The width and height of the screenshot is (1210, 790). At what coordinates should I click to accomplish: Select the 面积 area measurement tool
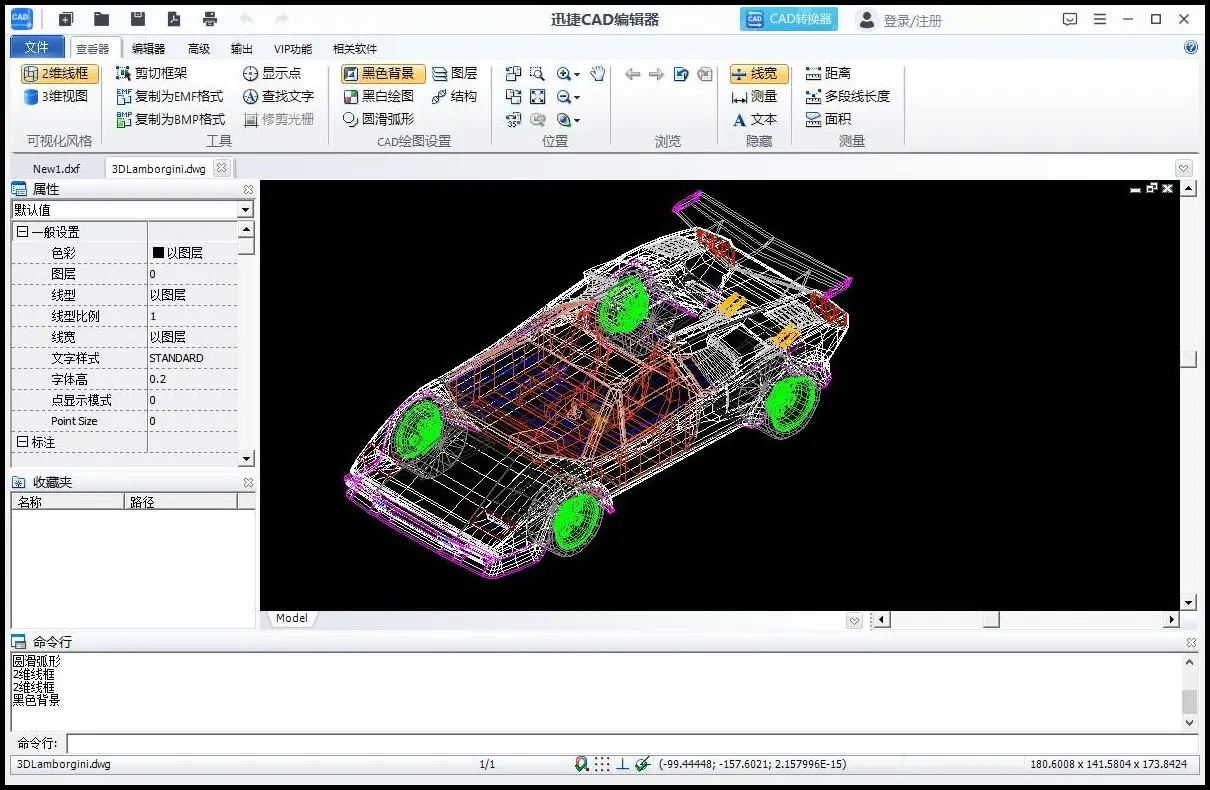click(x=828, y=119)
